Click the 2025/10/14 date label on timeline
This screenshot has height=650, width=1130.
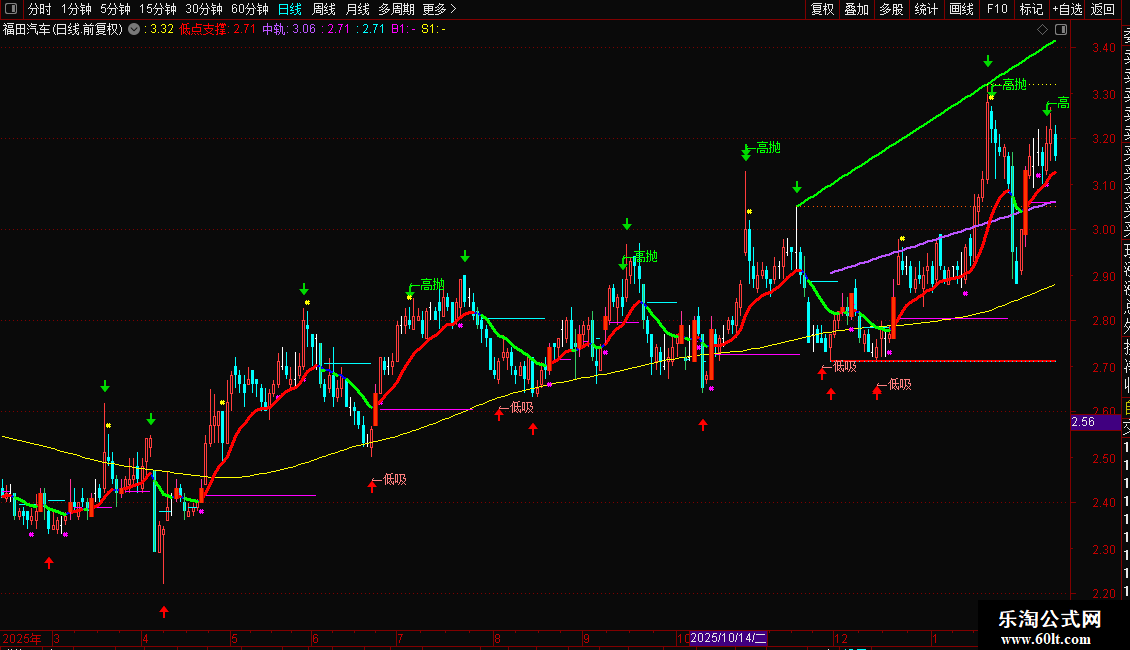tap(728, 638)
